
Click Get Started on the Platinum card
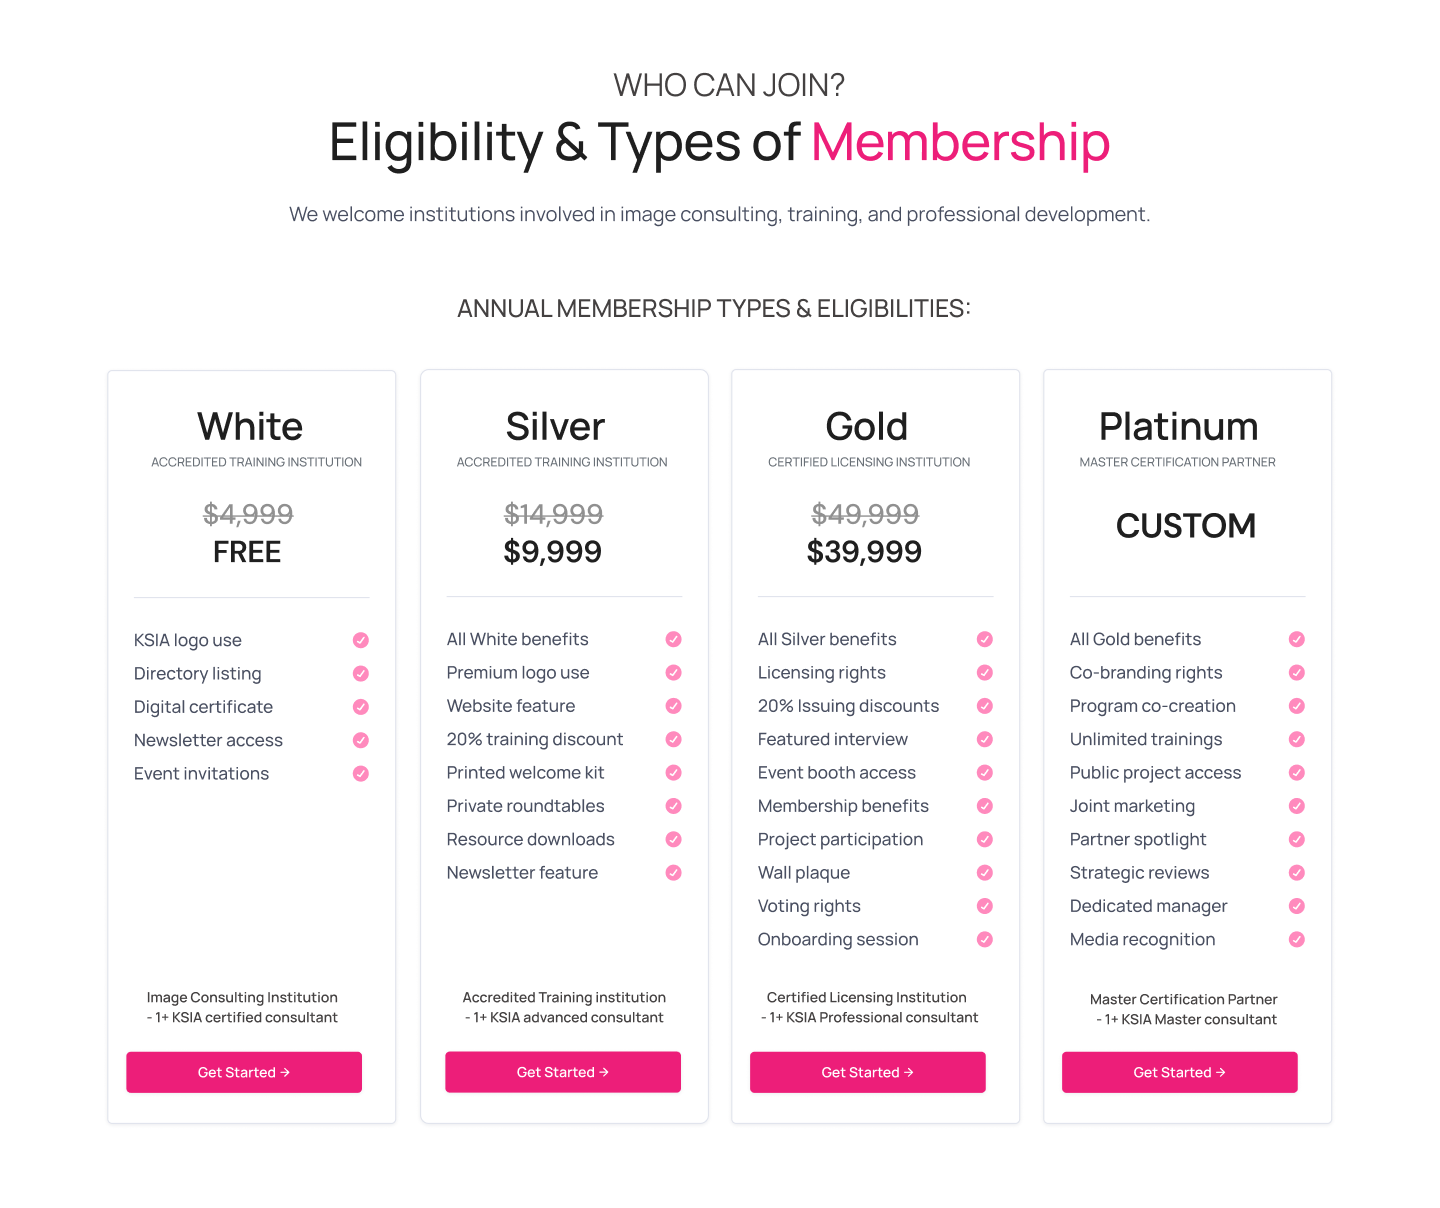(1180, 1072)
